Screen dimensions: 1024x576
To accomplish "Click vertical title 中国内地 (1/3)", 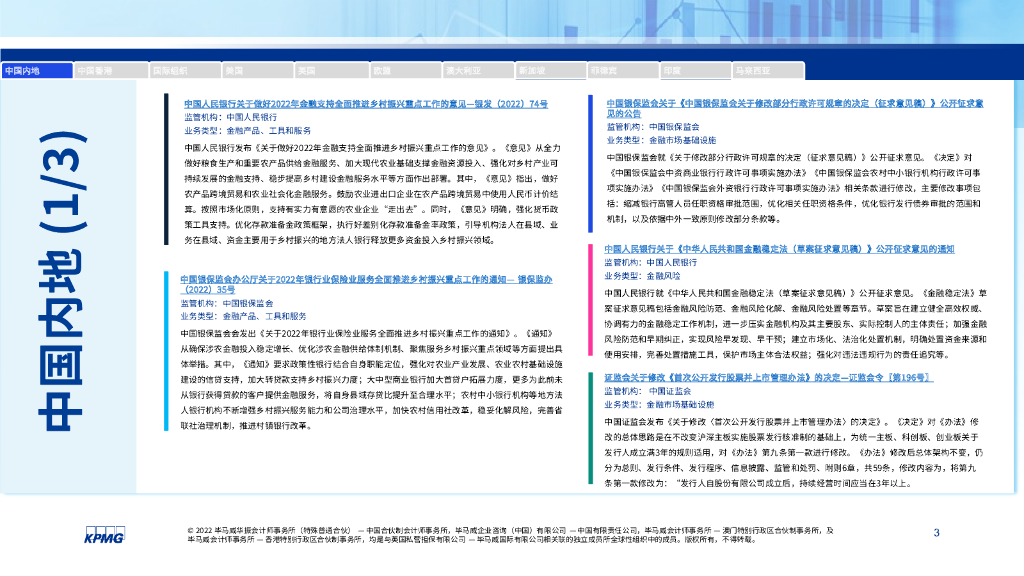I will pos(61,281).
